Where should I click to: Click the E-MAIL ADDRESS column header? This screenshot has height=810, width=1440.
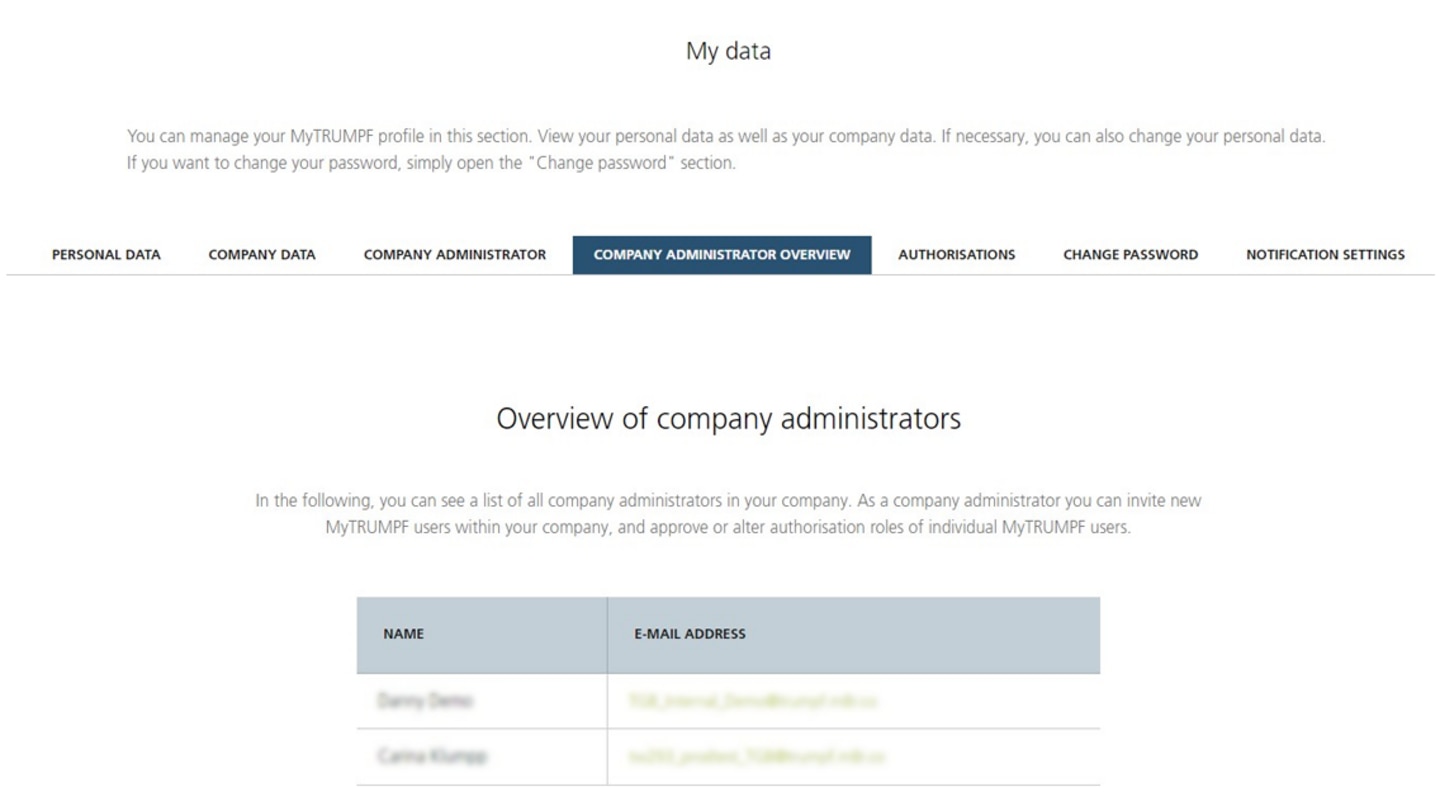(x=690, y=633)
